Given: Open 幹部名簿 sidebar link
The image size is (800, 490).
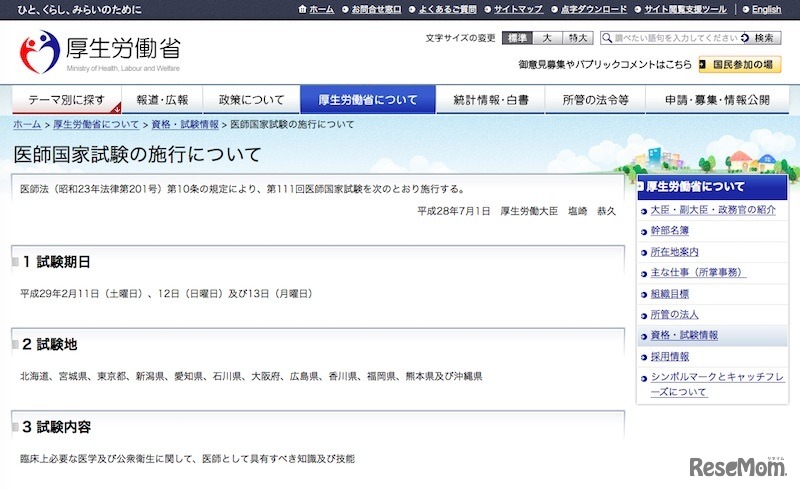Looking at the screenshot, I should coord(669,231).
